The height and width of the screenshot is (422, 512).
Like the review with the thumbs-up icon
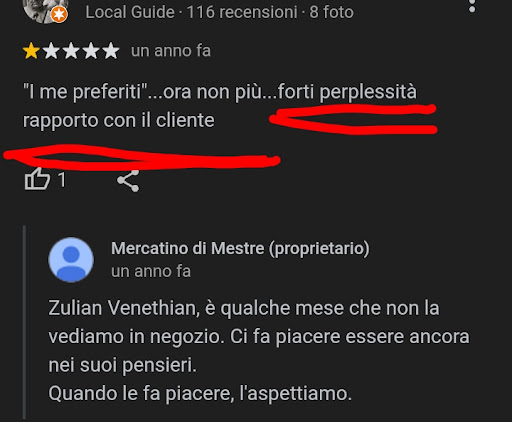tap(37, 179)
